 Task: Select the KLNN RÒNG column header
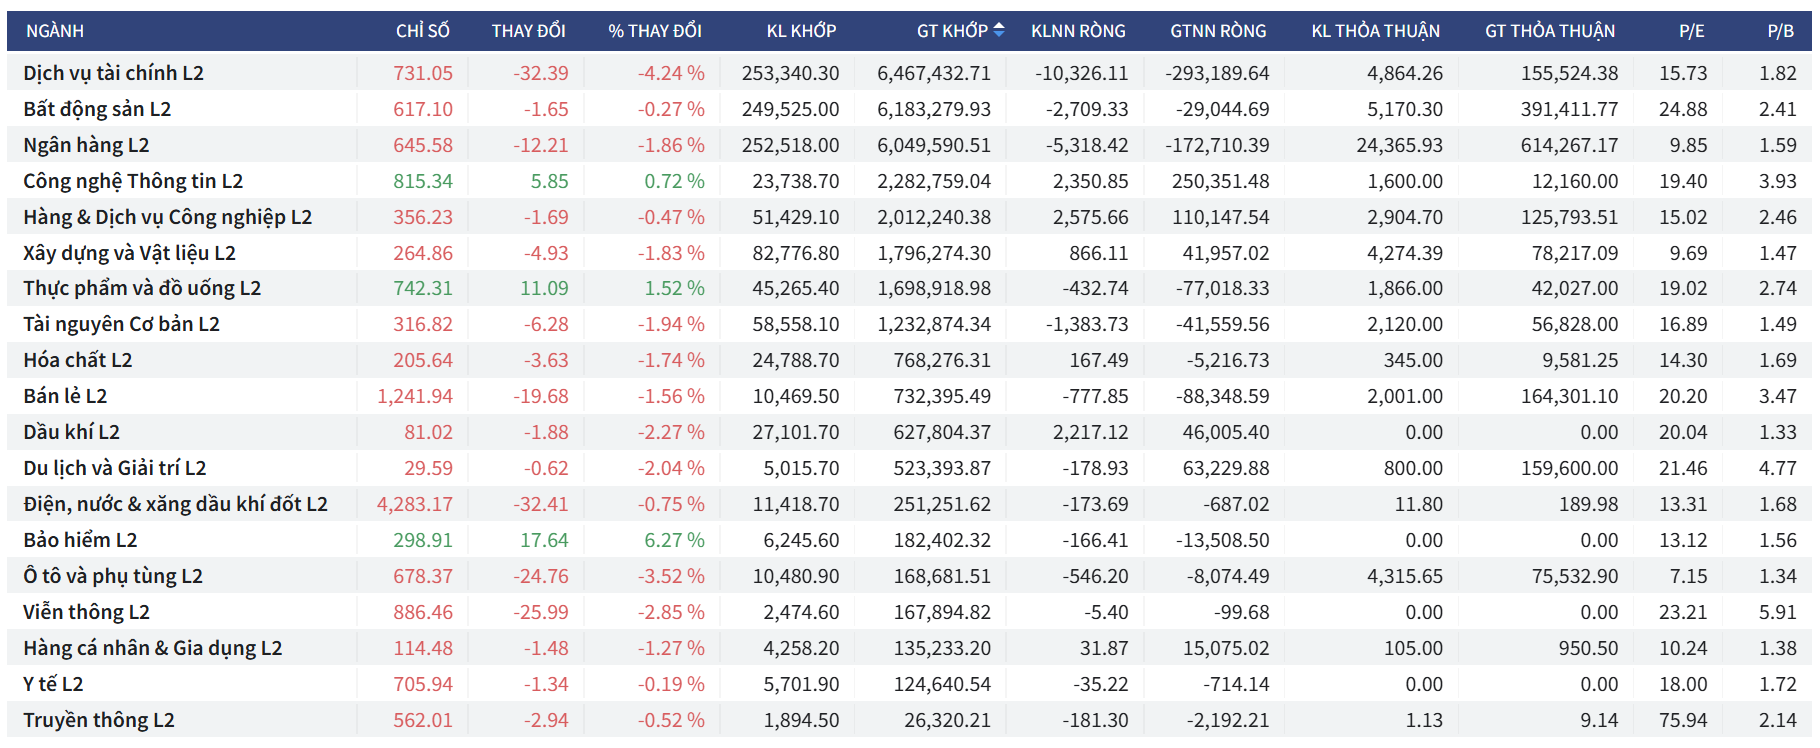1078,31
